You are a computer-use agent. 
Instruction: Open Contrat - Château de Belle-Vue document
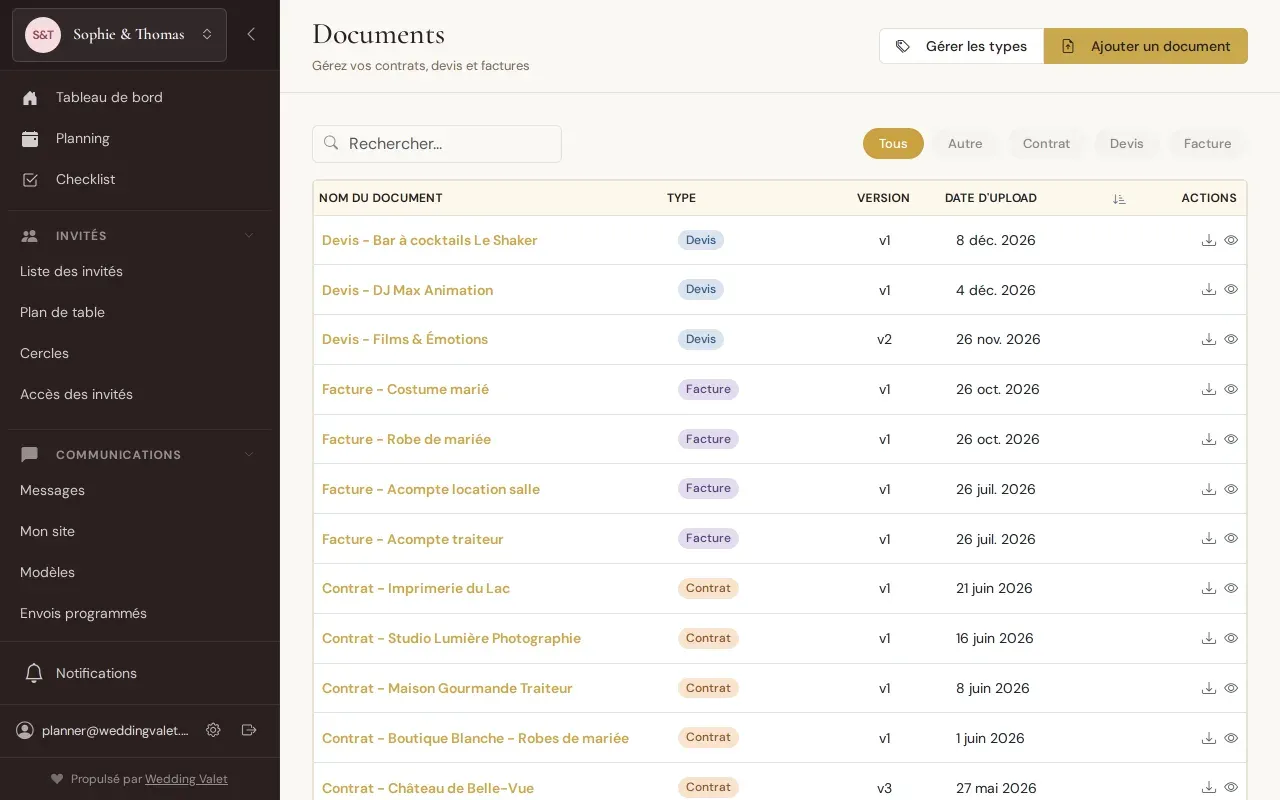tap(428, 788)
